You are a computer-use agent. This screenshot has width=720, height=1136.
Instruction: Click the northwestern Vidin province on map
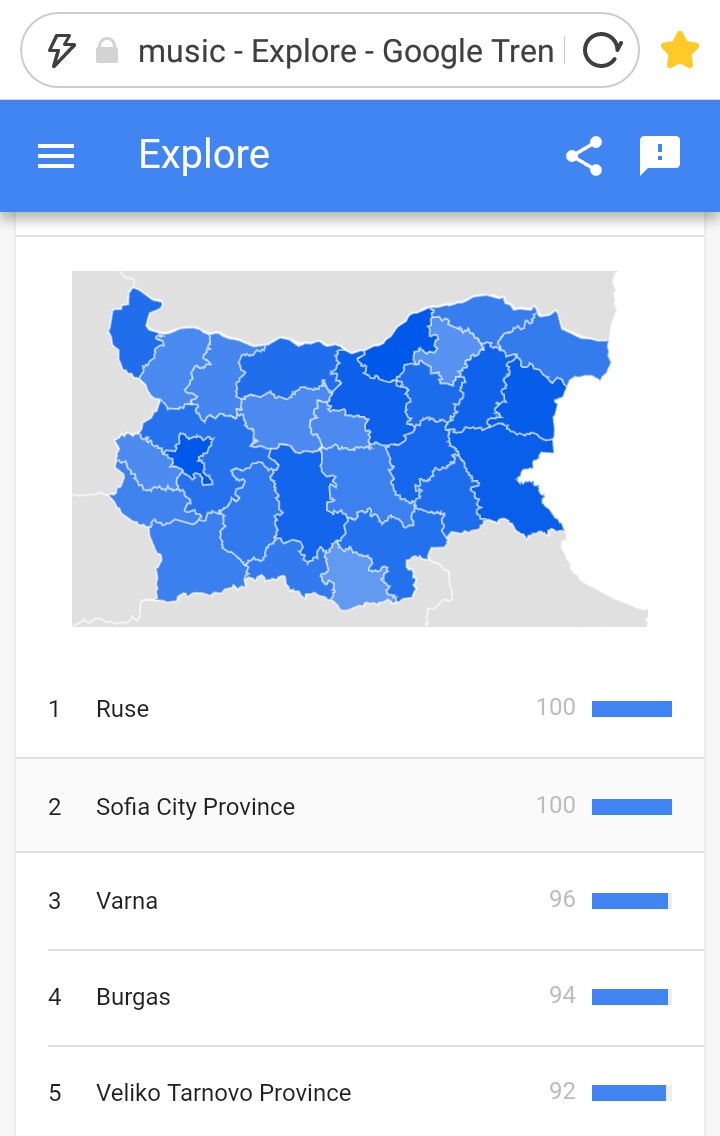pyautogui.click(x=130, y=330)
